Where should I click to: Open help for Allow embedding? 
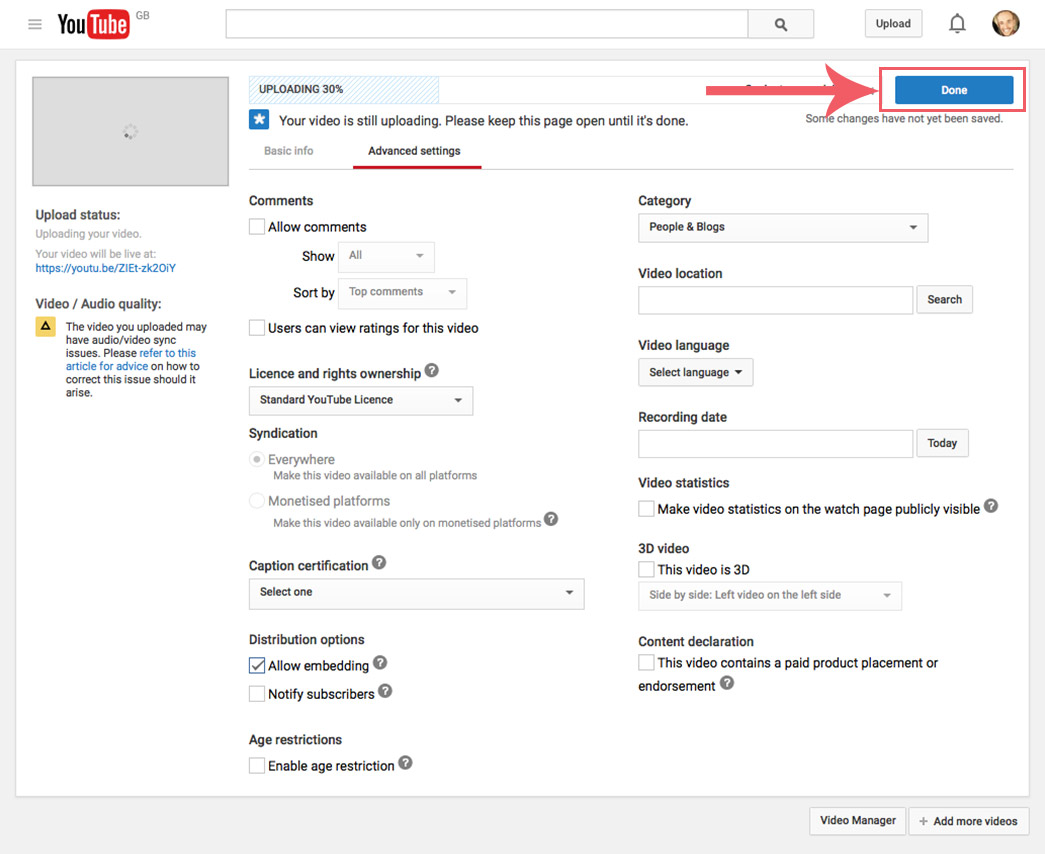coord(380,662)
